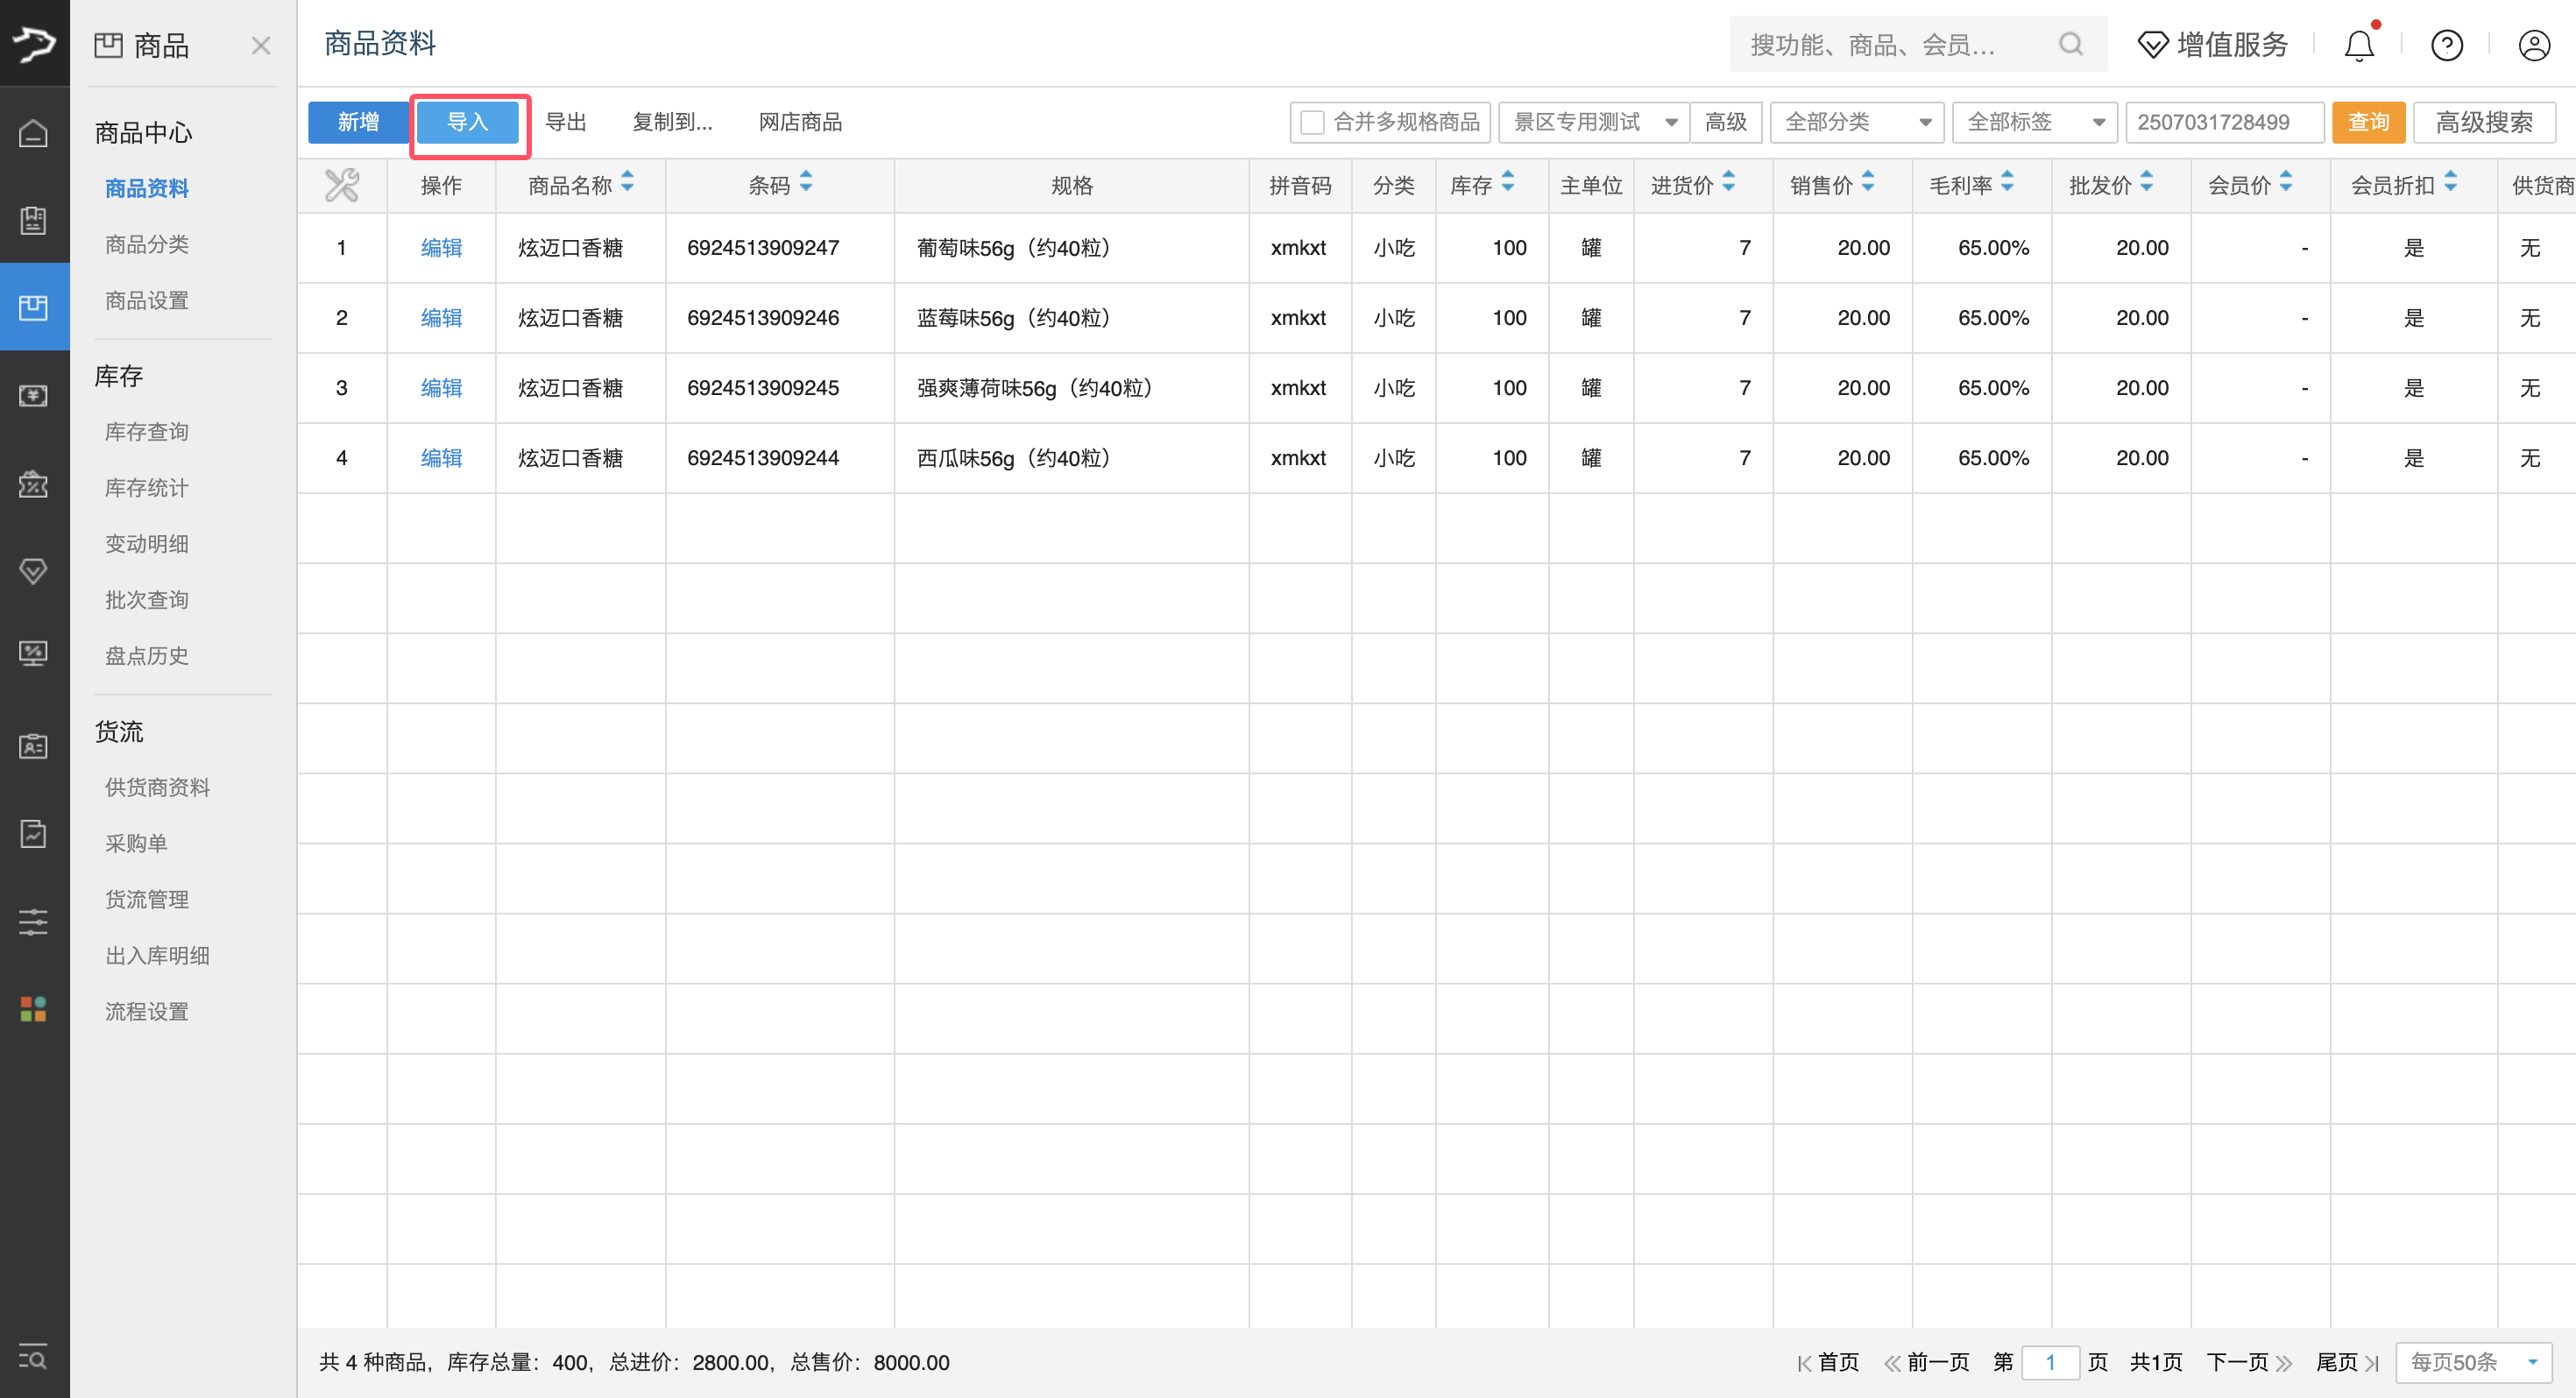Image resolution: width=2576 pixels, height=1398 pixels.
Task: Sort by 批发价 column arrows
Action: tap(2146, 182)
